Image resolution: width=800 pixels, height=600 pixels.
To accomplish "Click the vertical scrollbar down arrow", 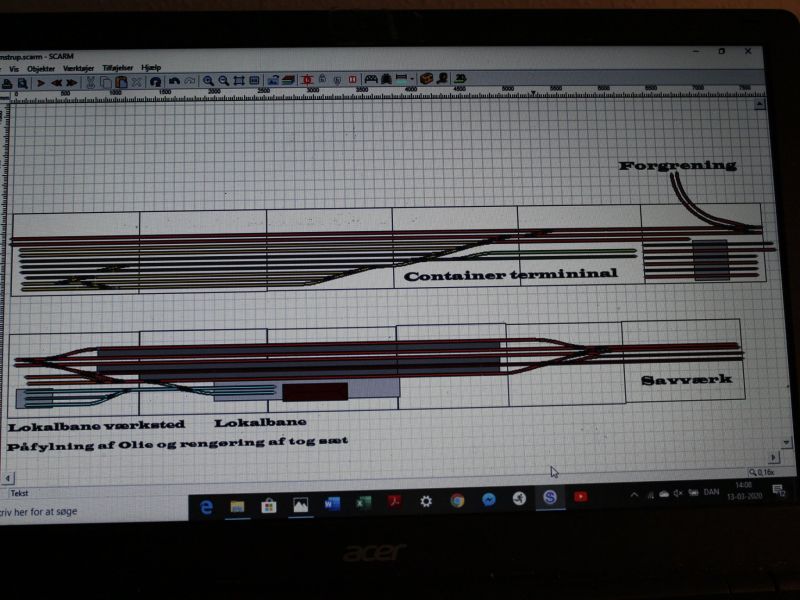I will click(x=787, y=442).
